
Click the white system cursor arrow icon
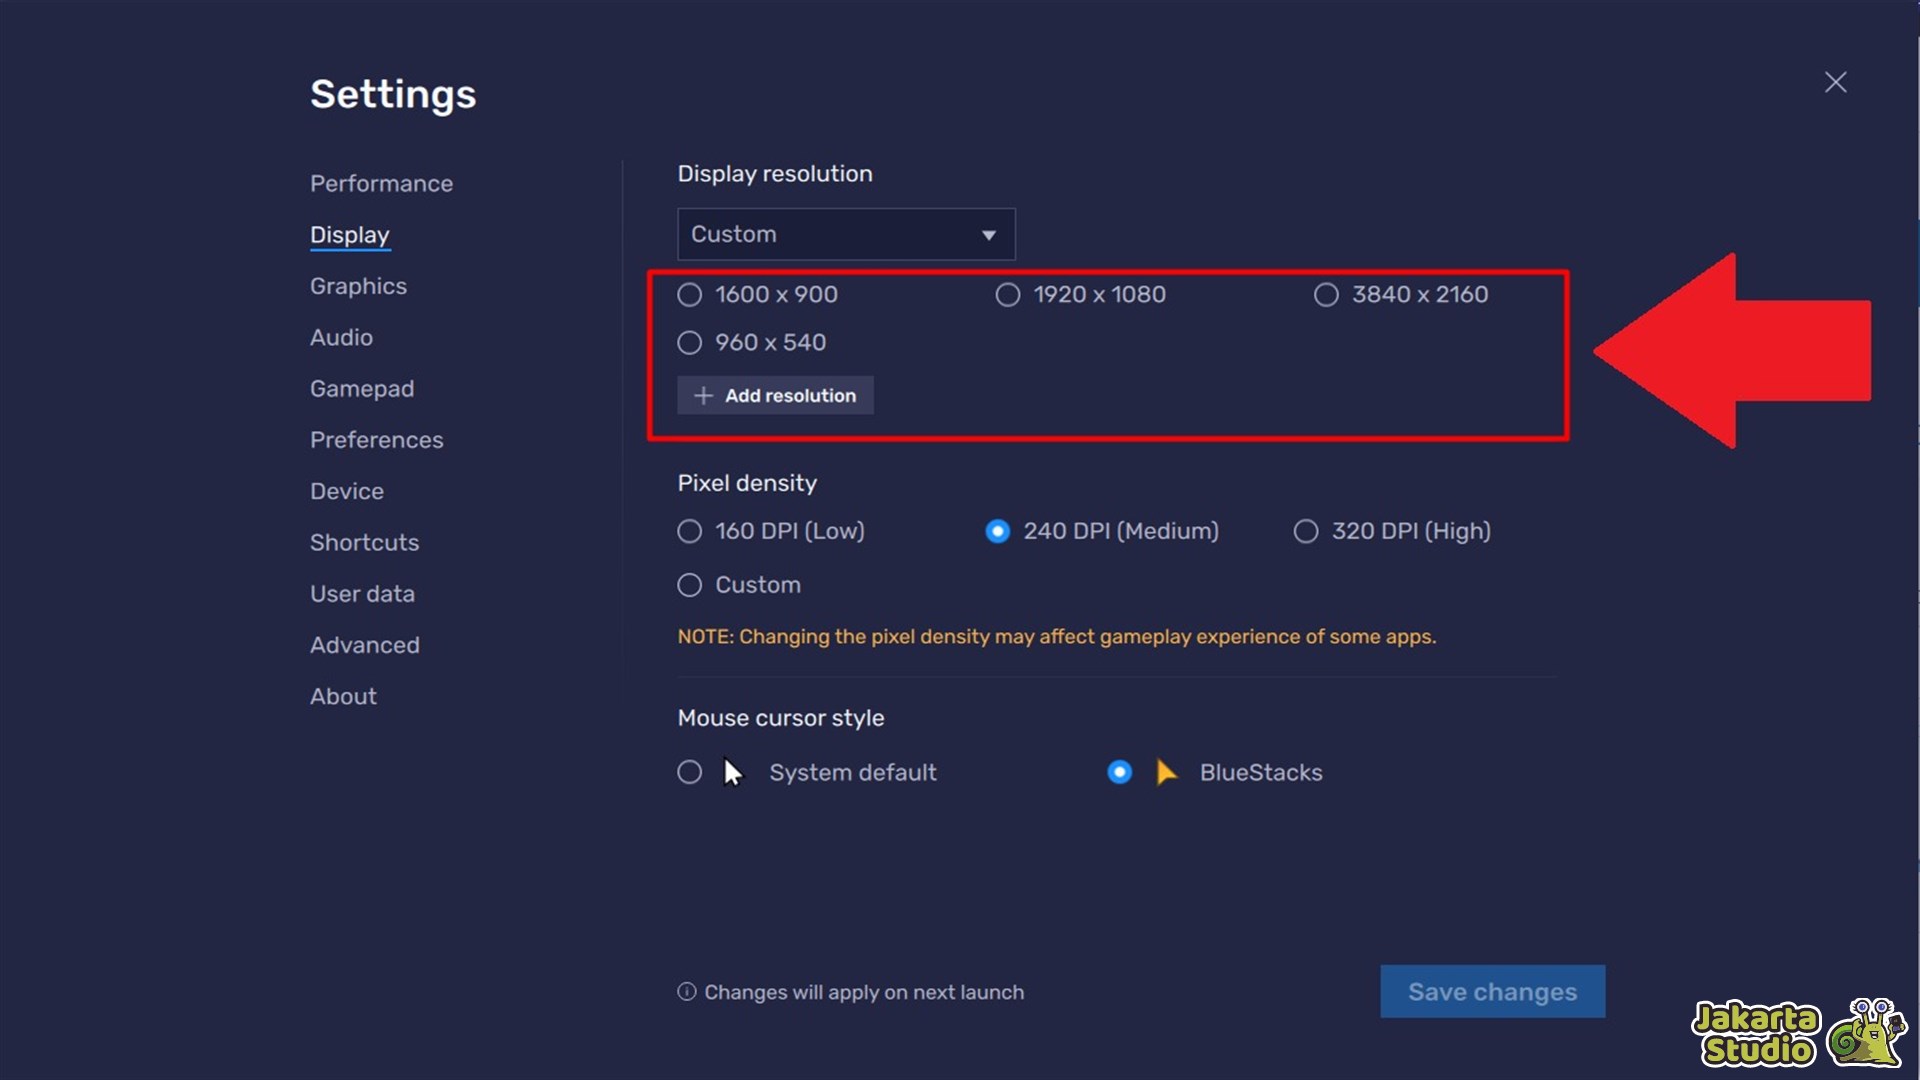[733, 772]
